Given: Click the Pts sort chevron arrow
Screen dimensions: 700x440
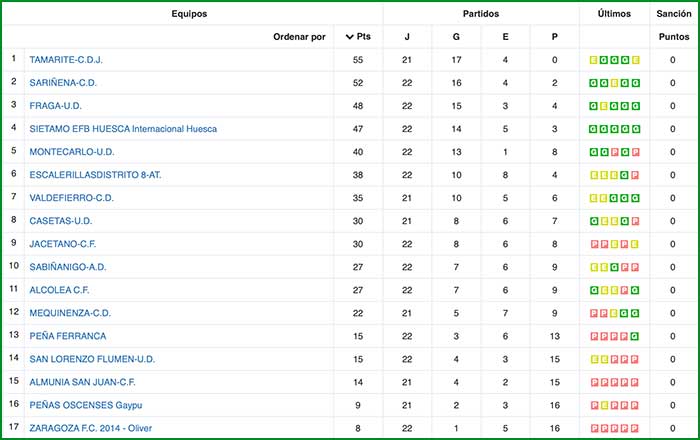Looking at the screenshot, I should 349,37.
